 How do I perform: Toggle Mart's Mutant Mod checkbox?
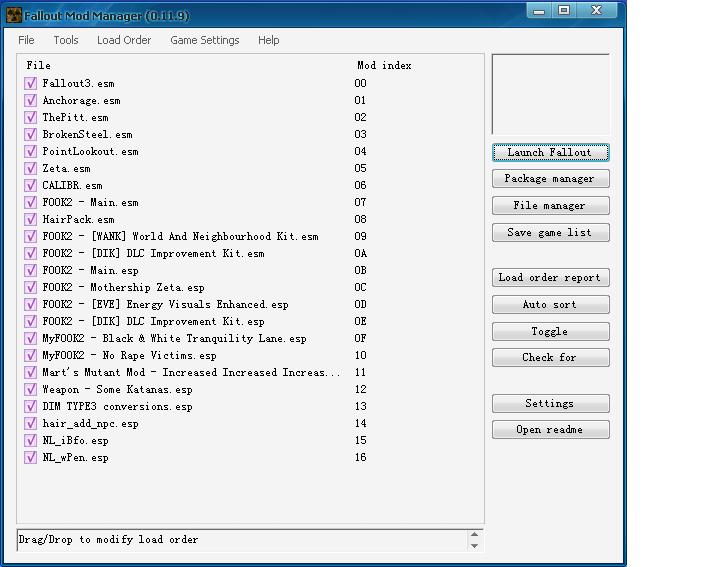click(x=30, y=372)
